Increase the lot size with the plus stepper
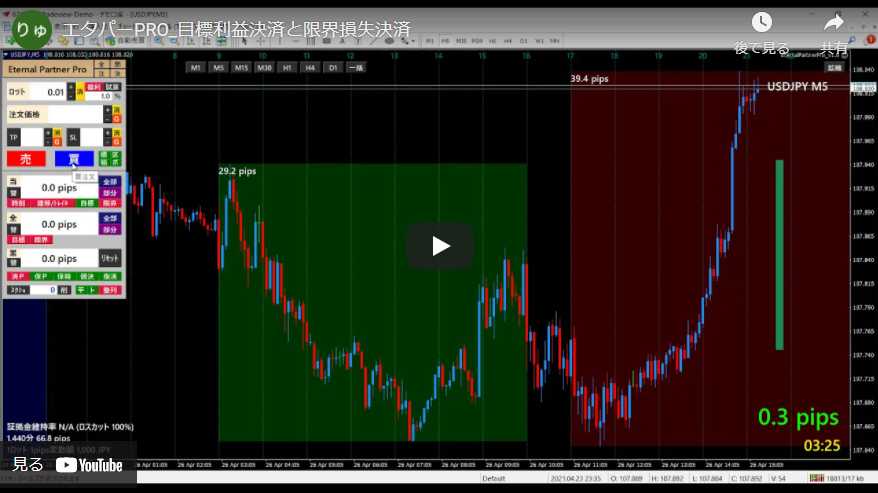This screenshot has width=878, height=493. pos(71,87)
